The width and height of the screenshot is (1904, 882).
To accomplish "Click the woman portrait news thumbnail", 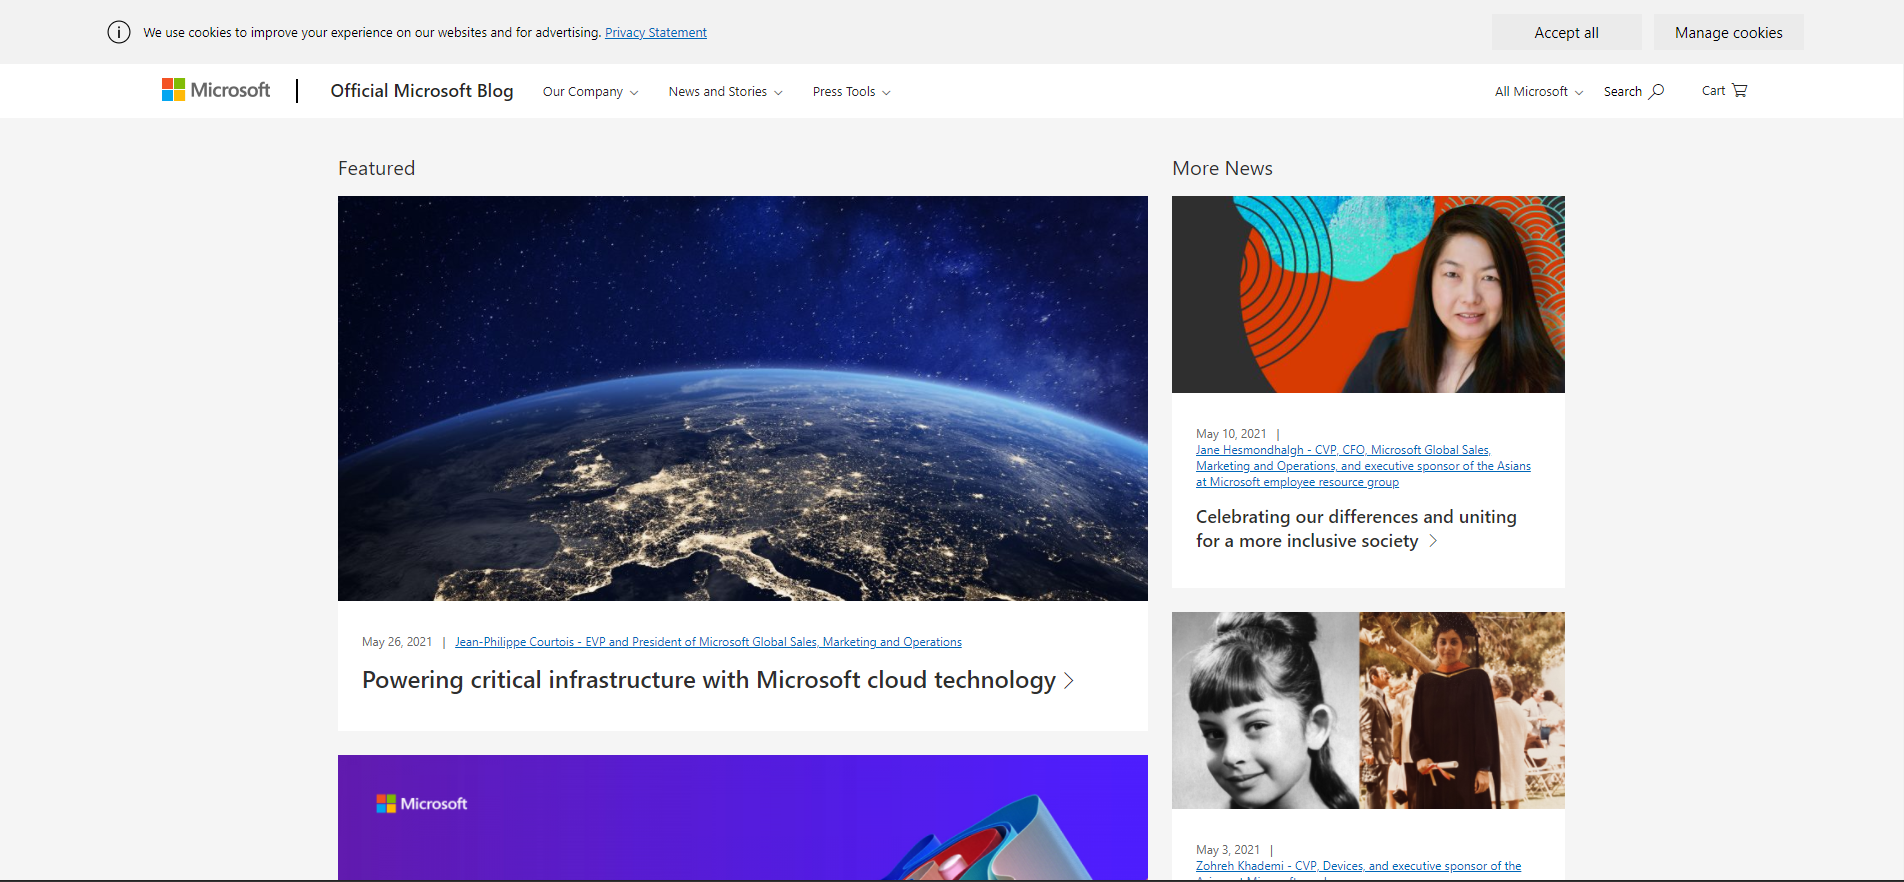I will (1368, 294).
